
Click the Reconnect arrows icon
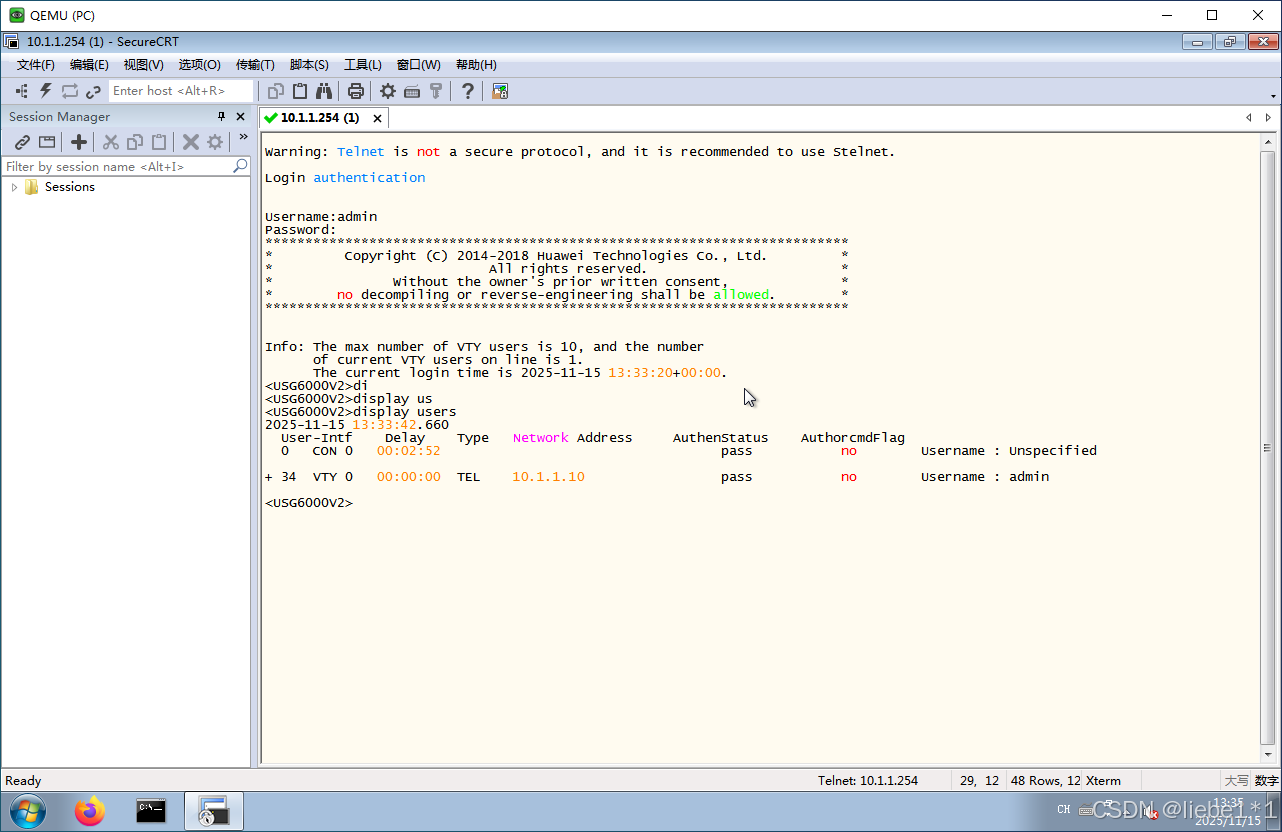70,91
